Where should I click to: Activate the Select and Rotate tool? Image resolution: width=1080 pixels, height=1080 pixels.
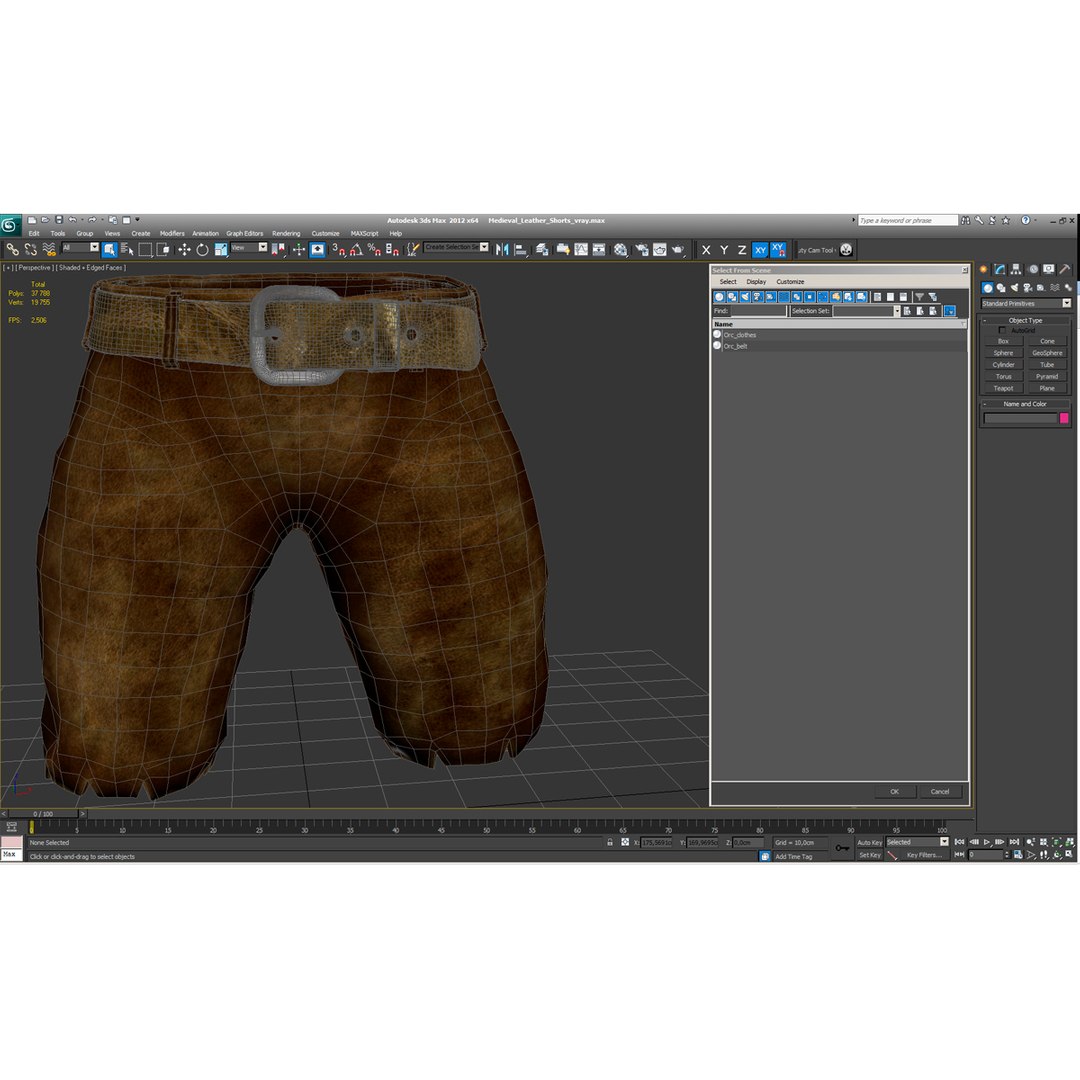coord(202,249)
